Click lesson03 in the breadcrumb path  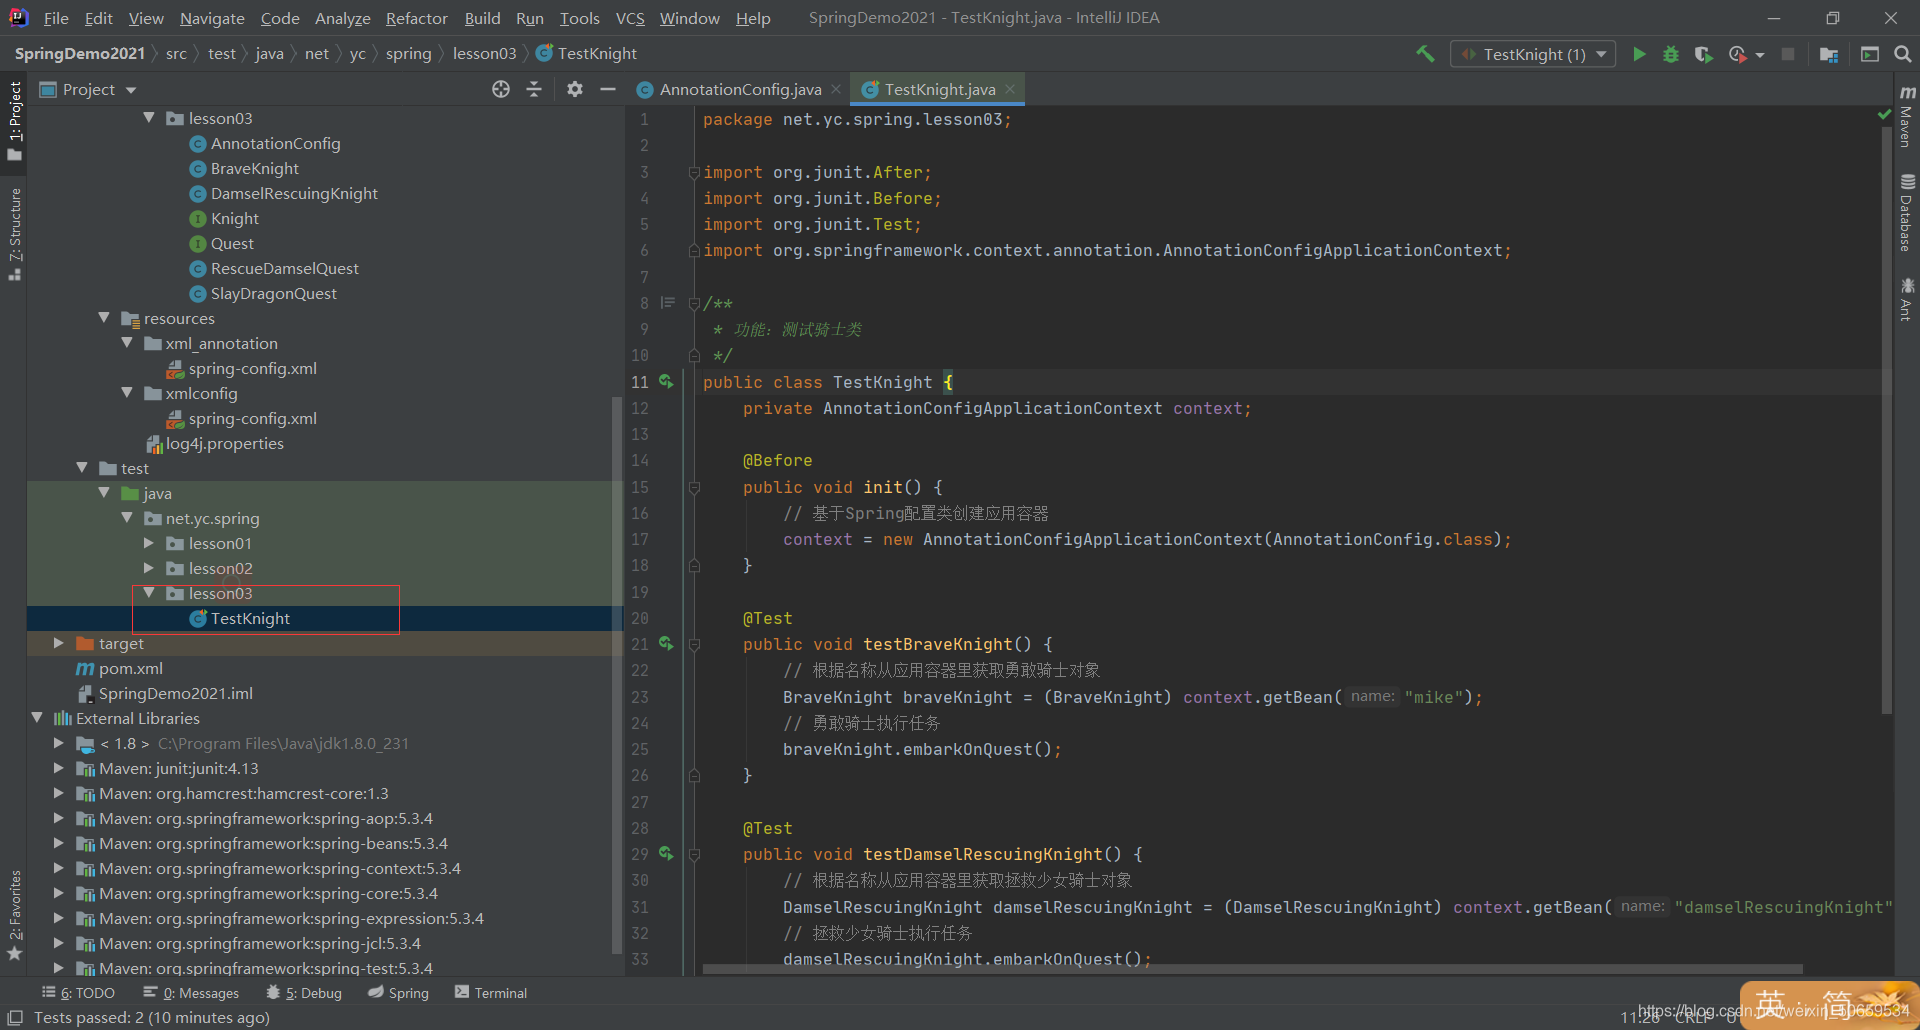pos(484,54)
